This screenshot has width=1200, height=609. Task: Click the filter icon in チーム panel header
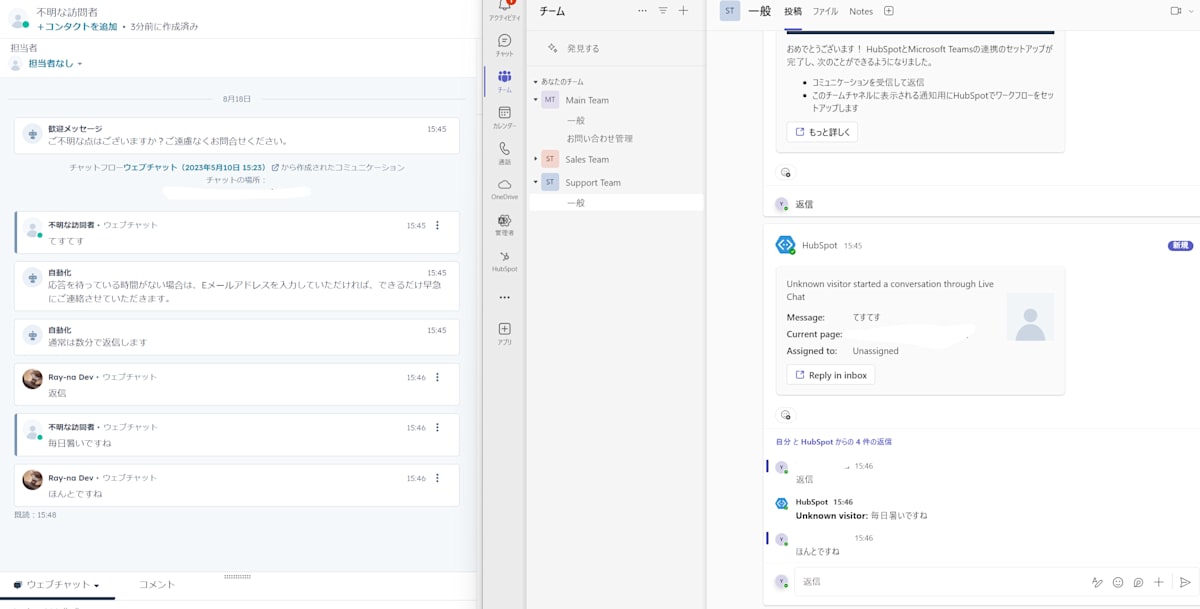click(663, 11)
